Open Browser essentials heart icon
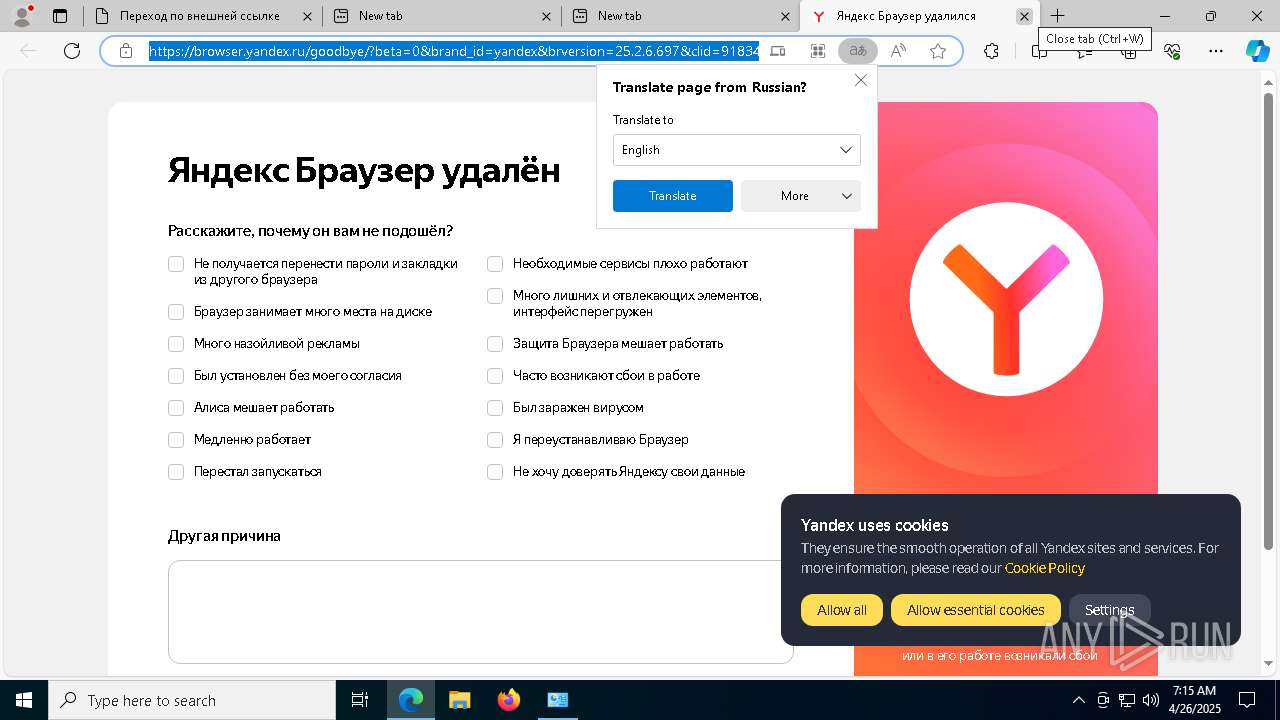This screenshot has height=720, width=1280. (x=1173, y=51)
